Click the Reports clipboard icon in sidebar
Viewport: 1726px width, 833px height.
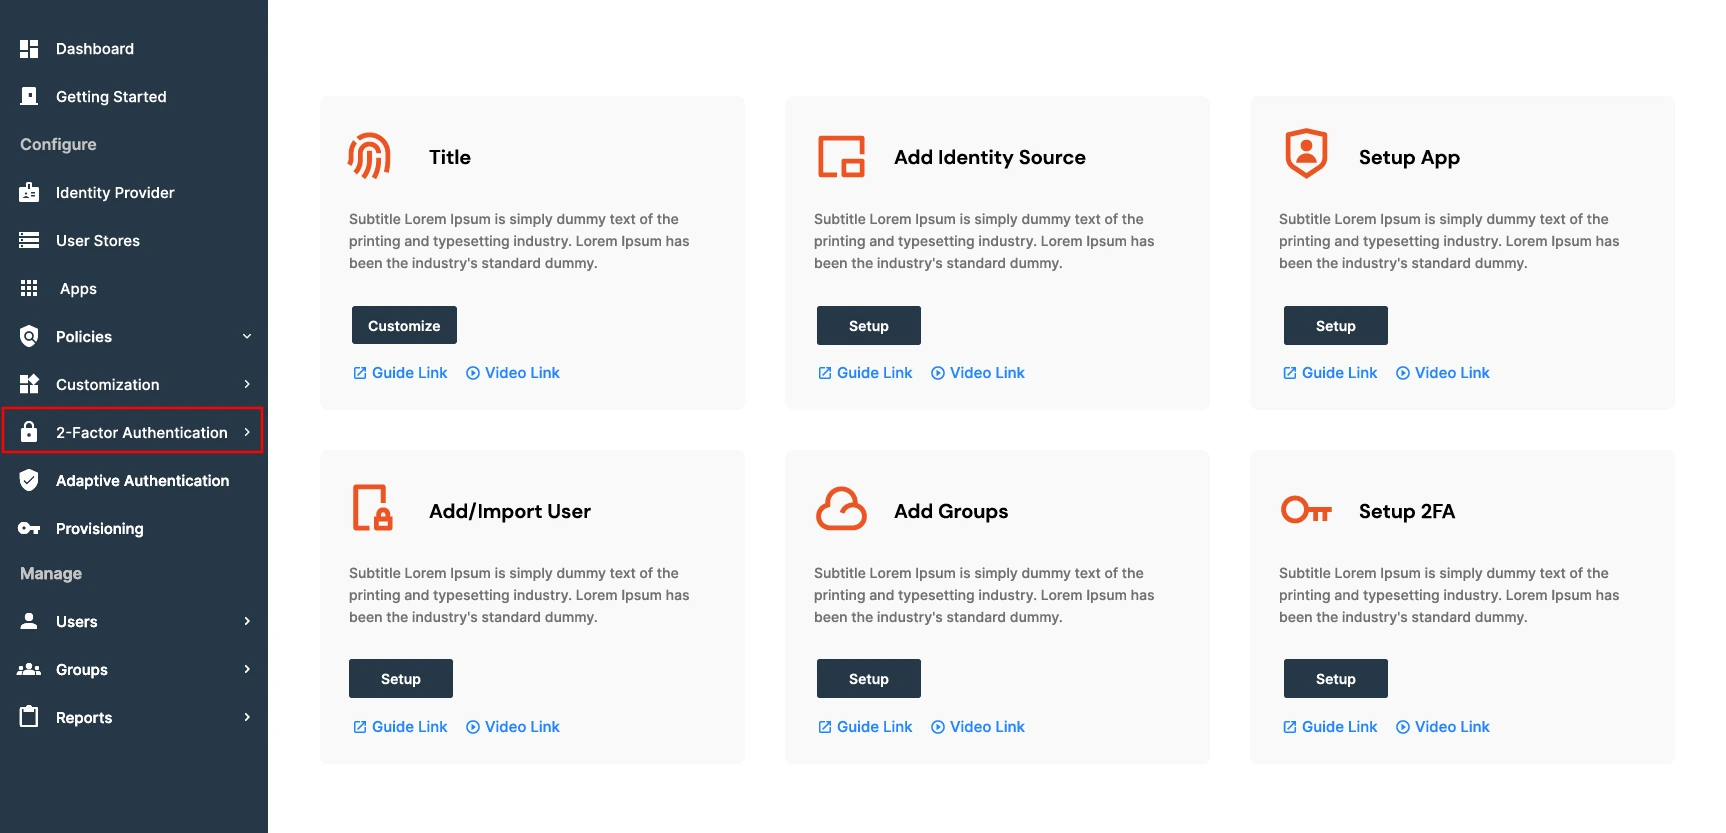point(29,717)
